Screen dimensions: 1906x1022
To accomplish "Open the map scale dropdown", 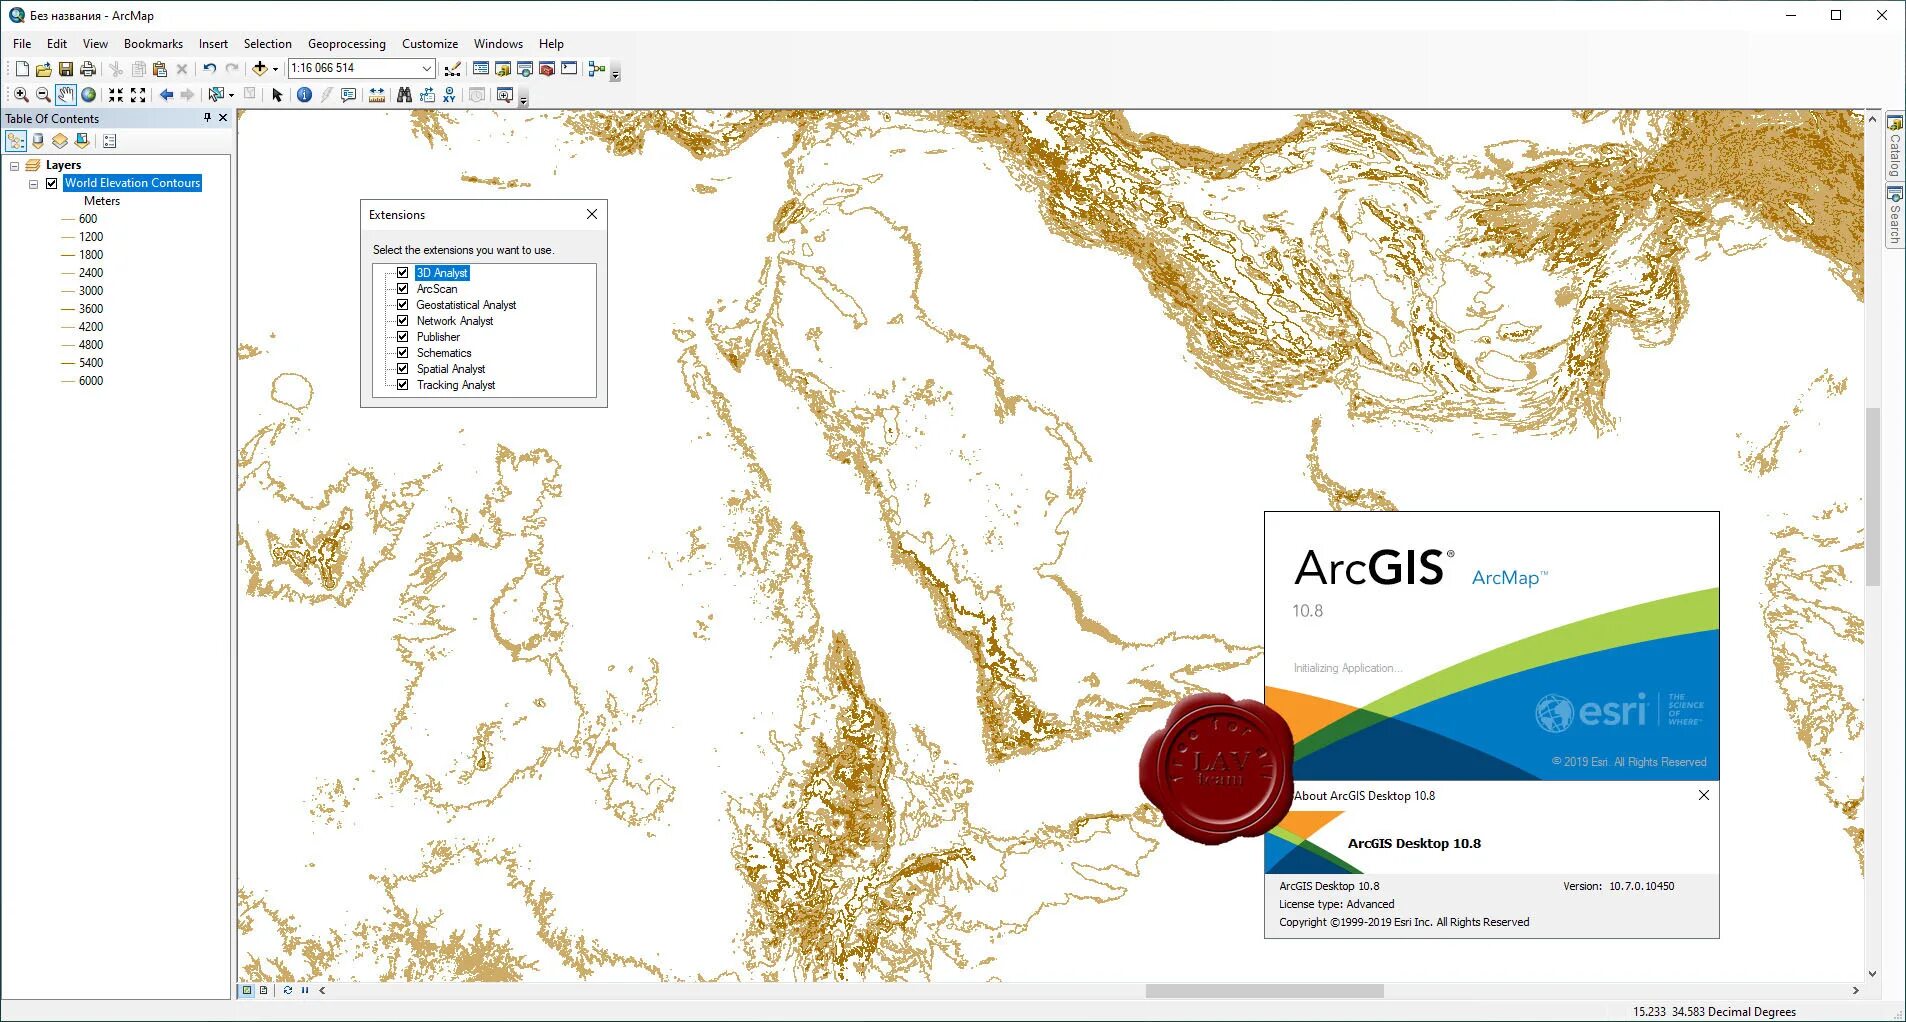I will pos(427,69).
